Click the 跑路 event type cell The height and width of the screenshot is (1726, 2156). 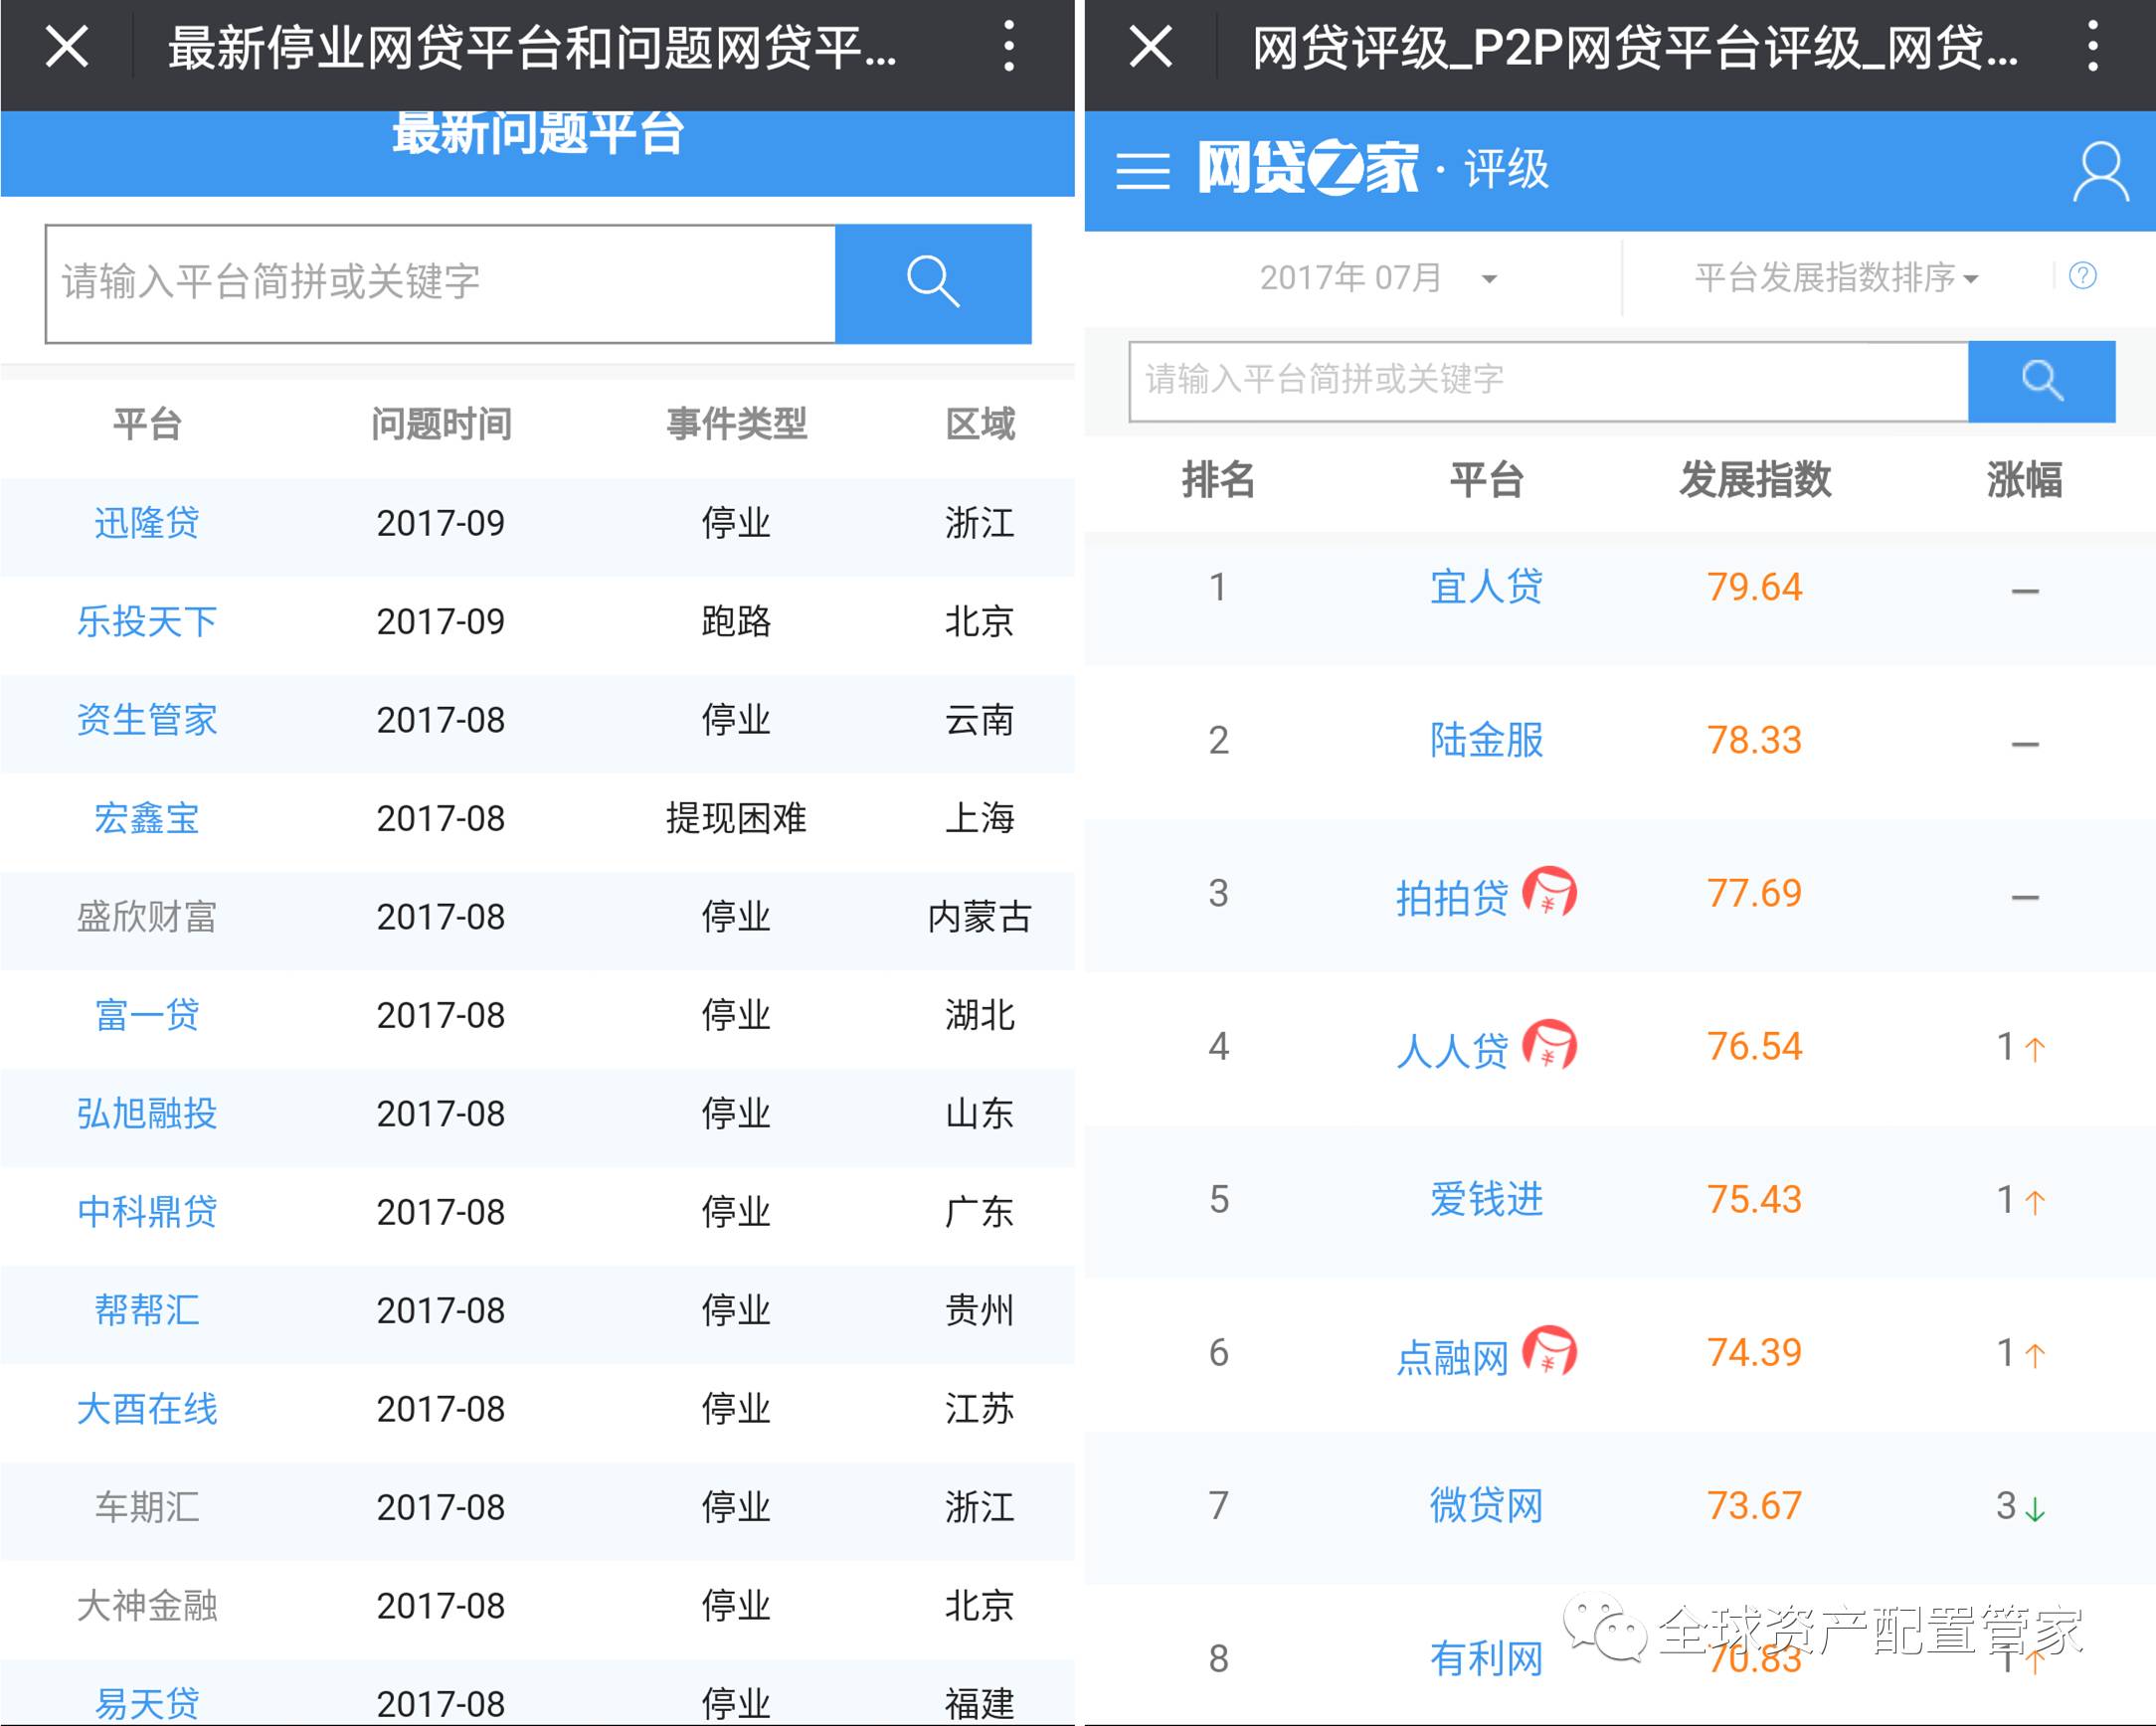(736, 621)
